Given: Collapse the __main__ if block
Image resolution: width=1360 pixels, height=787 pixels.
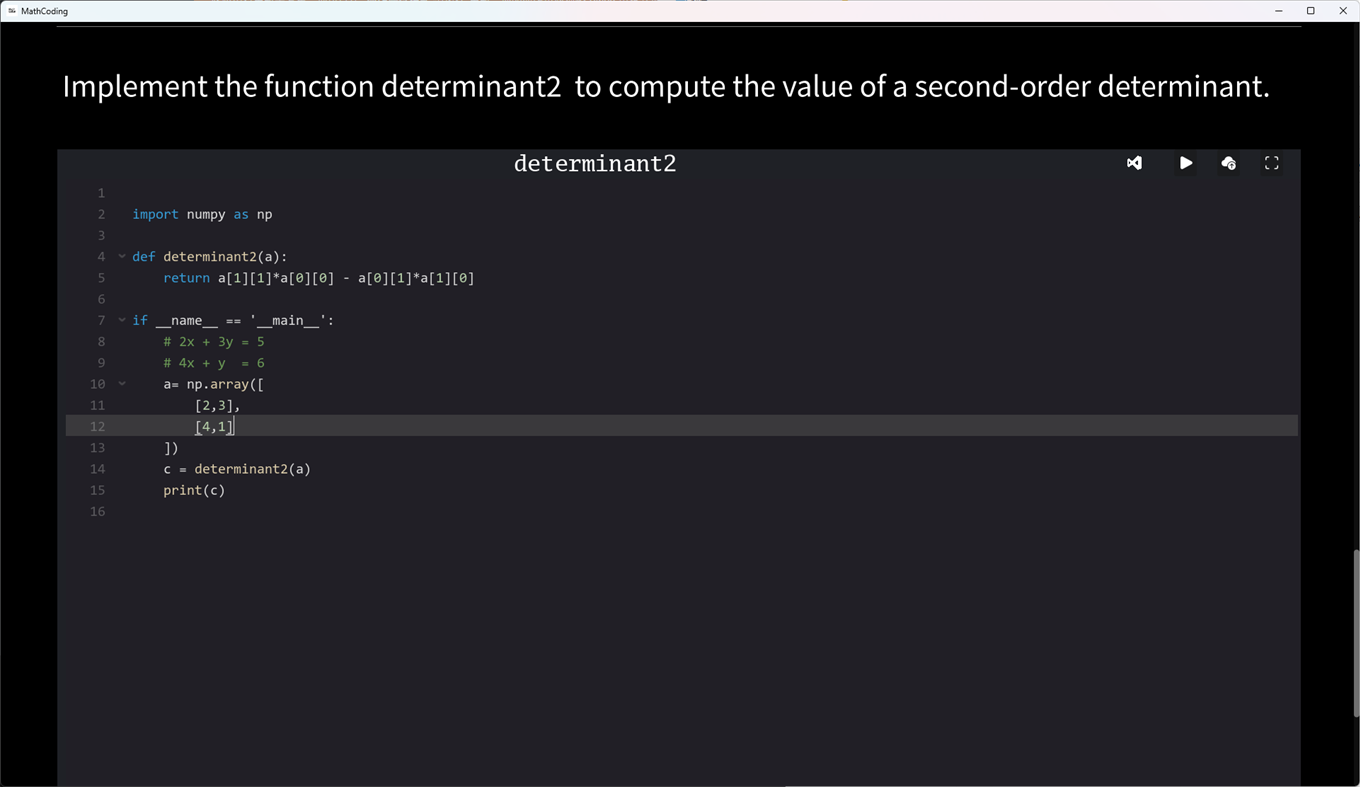Looking at the screenshot, I should pos(121,320).
